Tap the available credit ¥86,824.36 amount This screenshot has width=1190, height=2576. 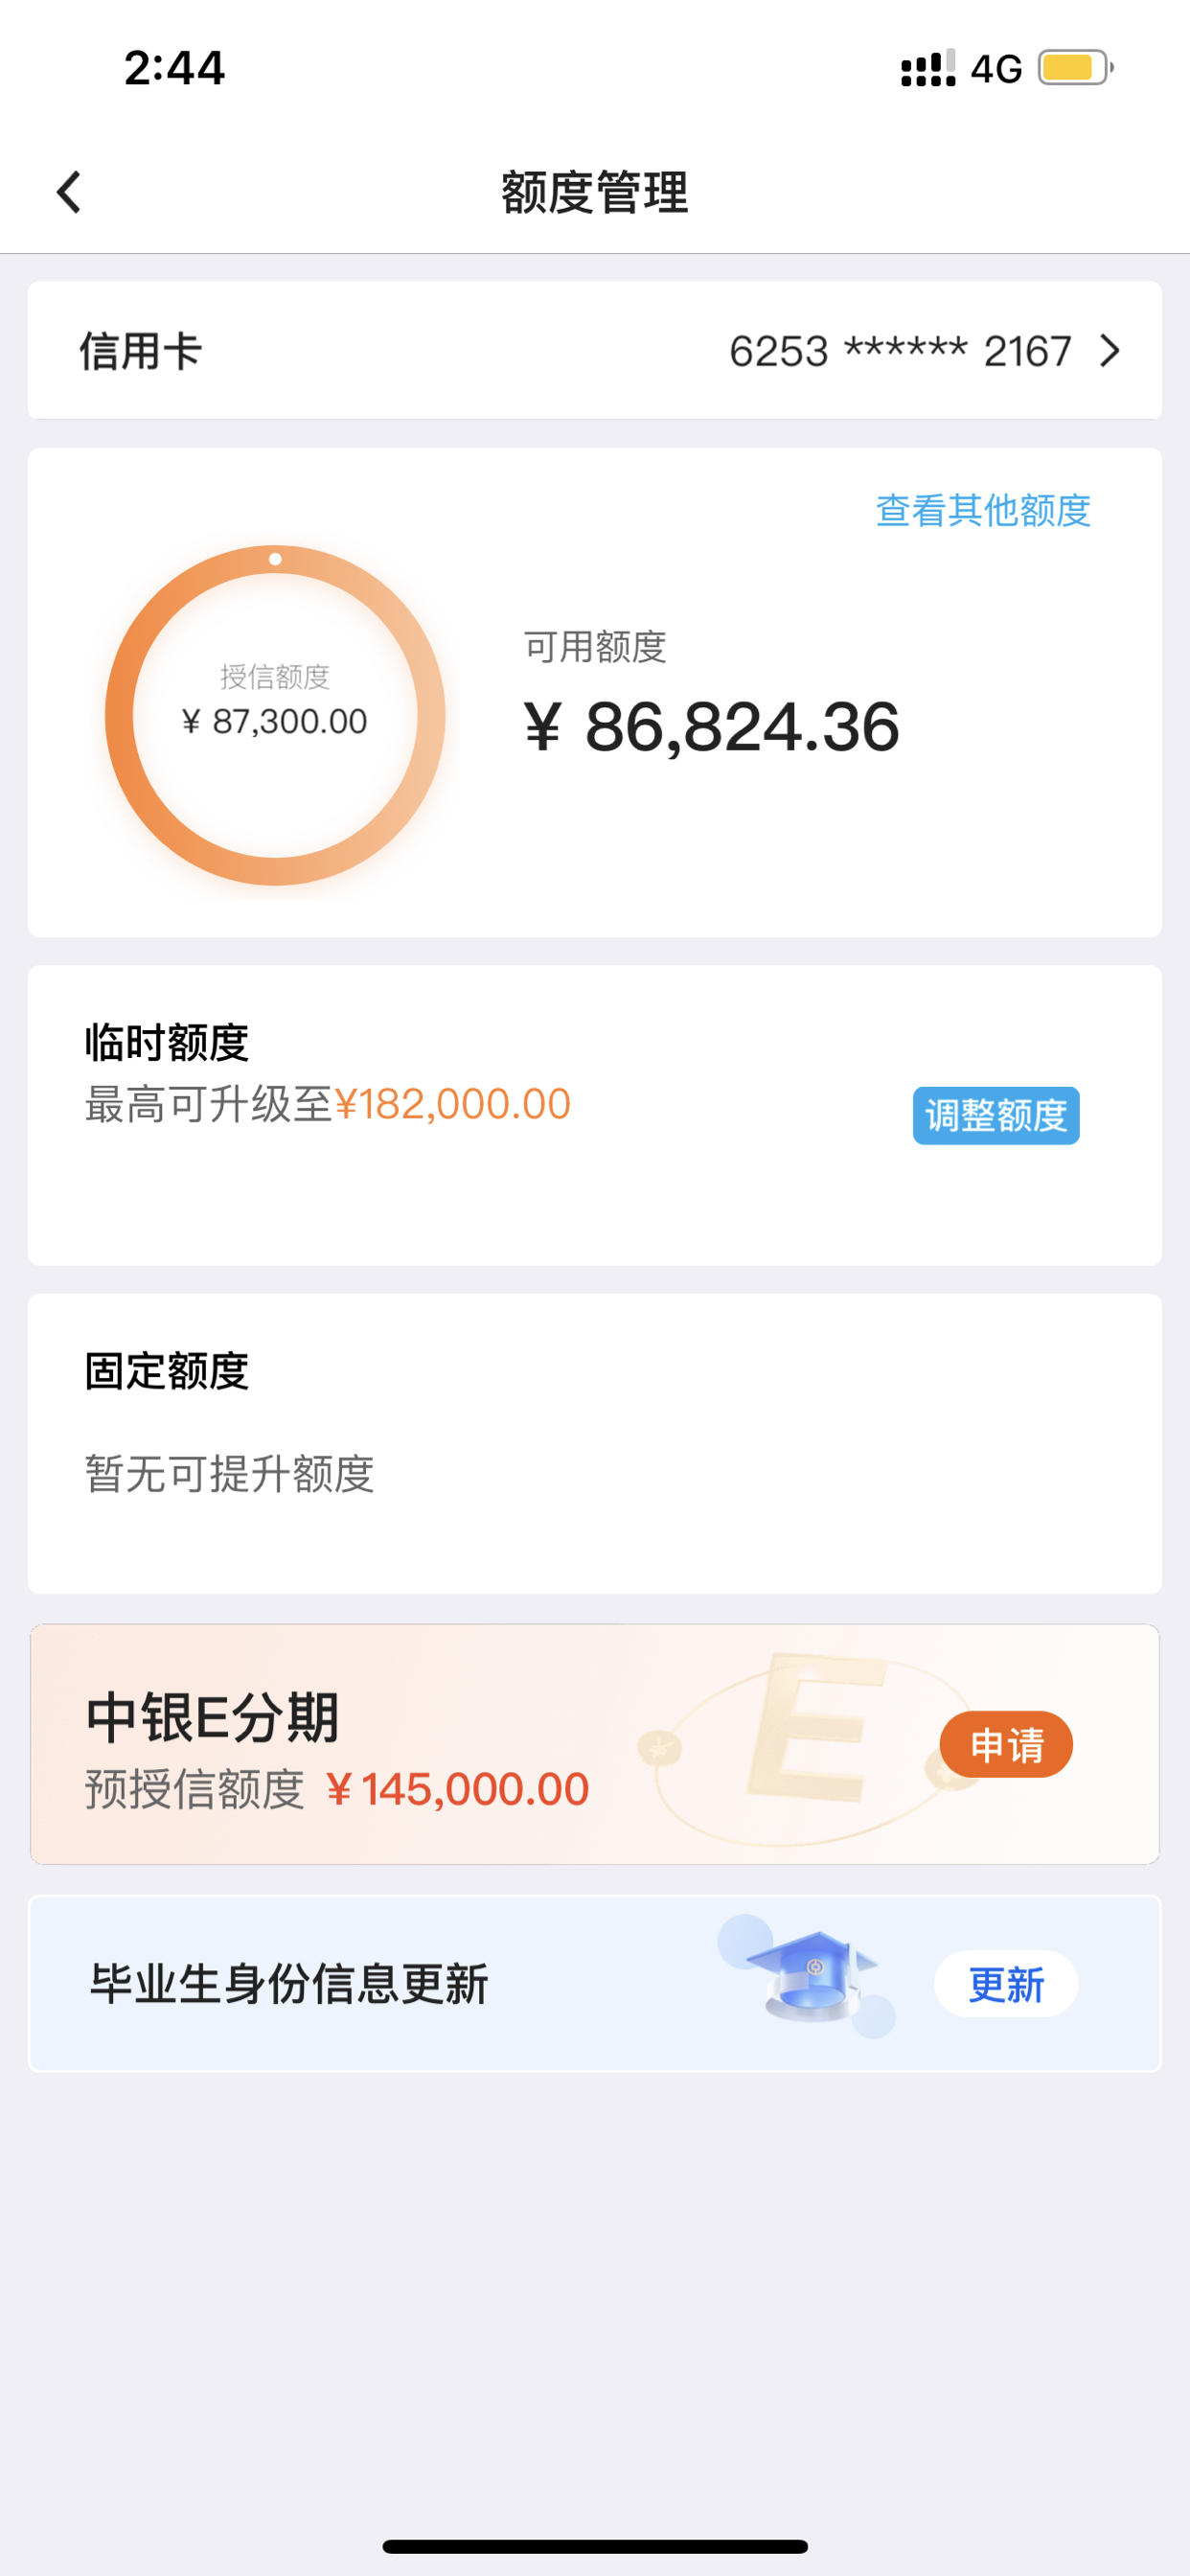[x=711, y=727]
